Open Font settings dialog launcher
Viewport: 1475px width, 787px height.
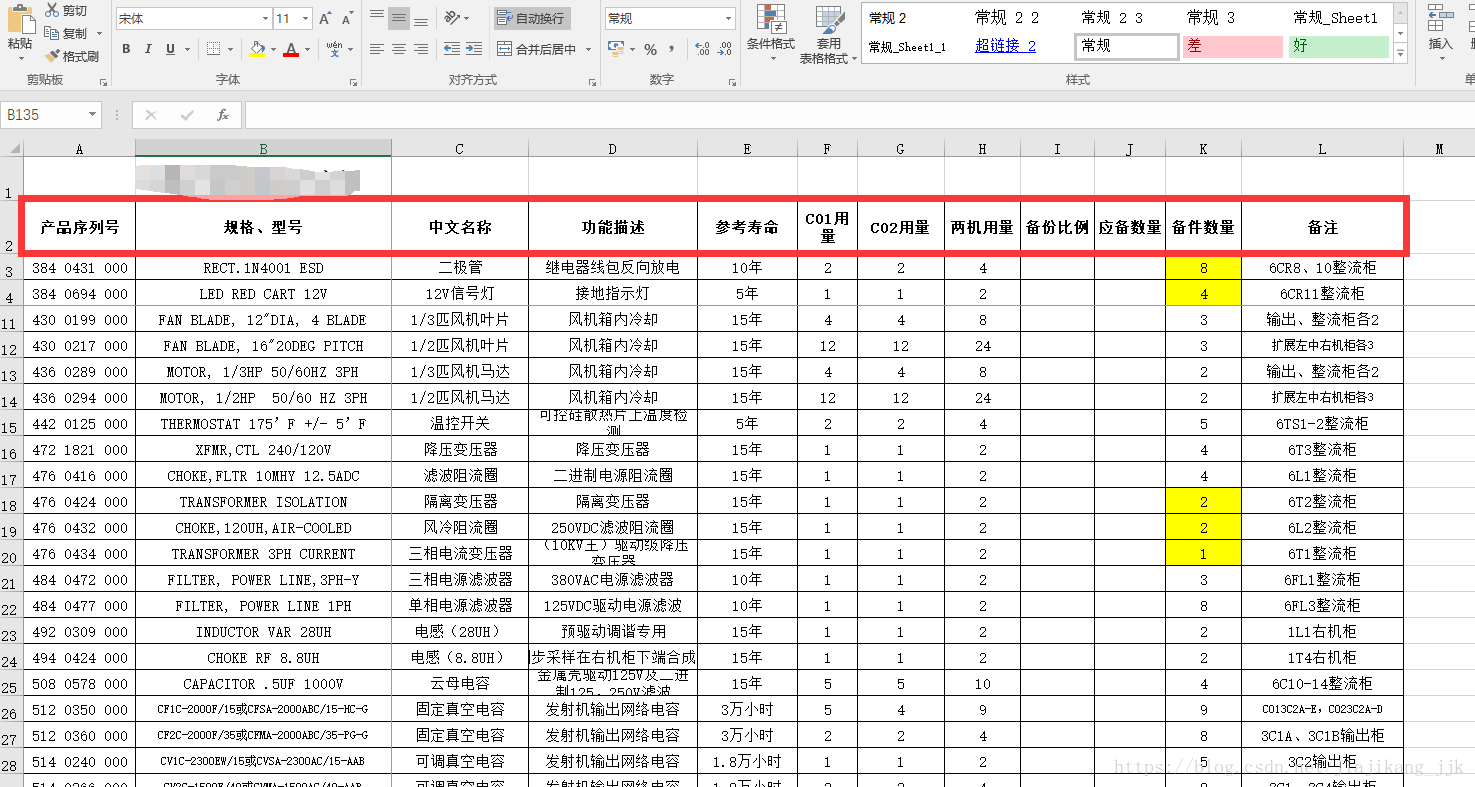pos(353,81)
